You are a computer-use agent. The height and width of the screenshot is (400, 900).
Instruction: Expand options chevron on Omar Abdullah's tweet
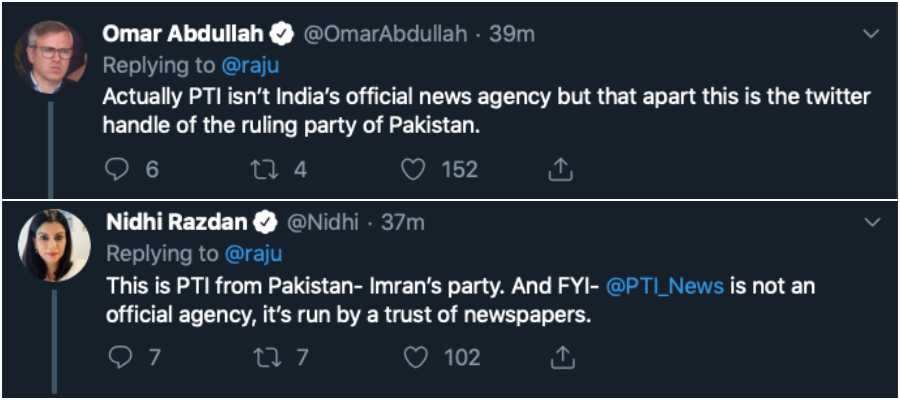[869, 33]
